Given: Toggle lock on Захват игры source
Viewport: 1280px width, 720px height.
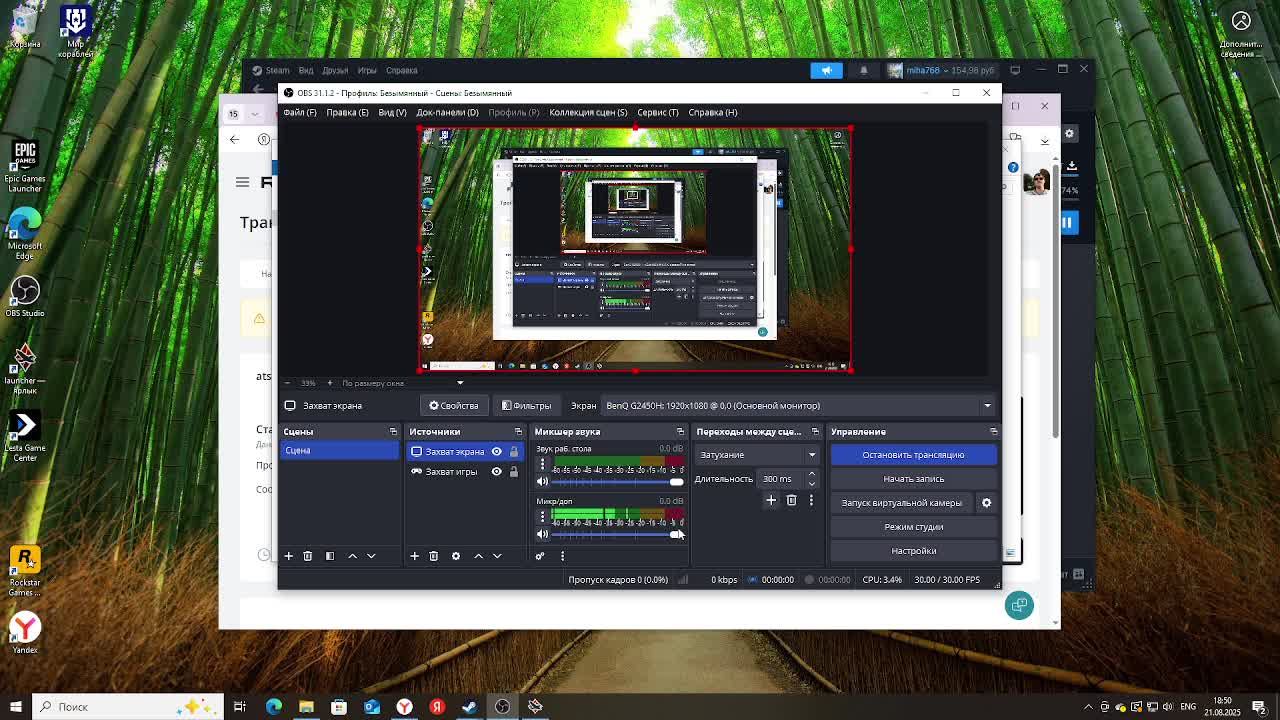Looking at the screenshot, I should [x=514, y=472].
